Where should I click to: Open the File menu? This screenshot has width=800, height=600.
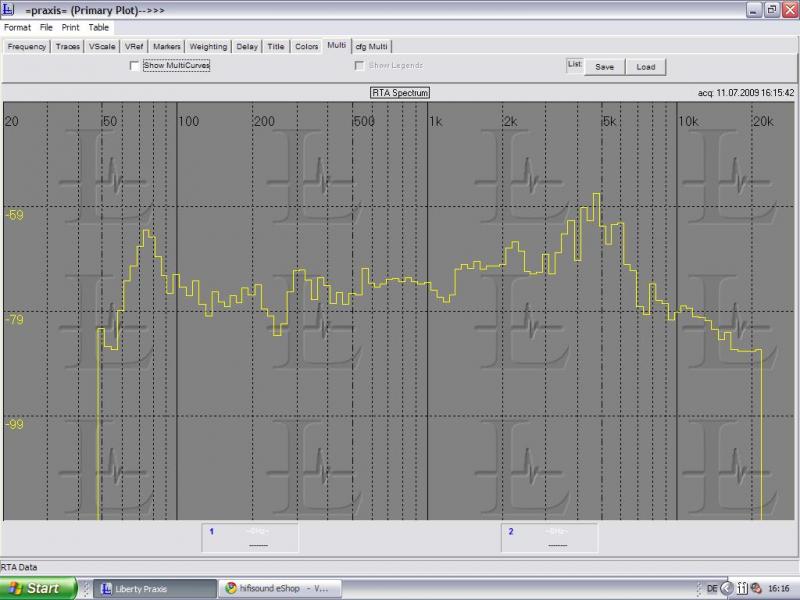point(46,28)
